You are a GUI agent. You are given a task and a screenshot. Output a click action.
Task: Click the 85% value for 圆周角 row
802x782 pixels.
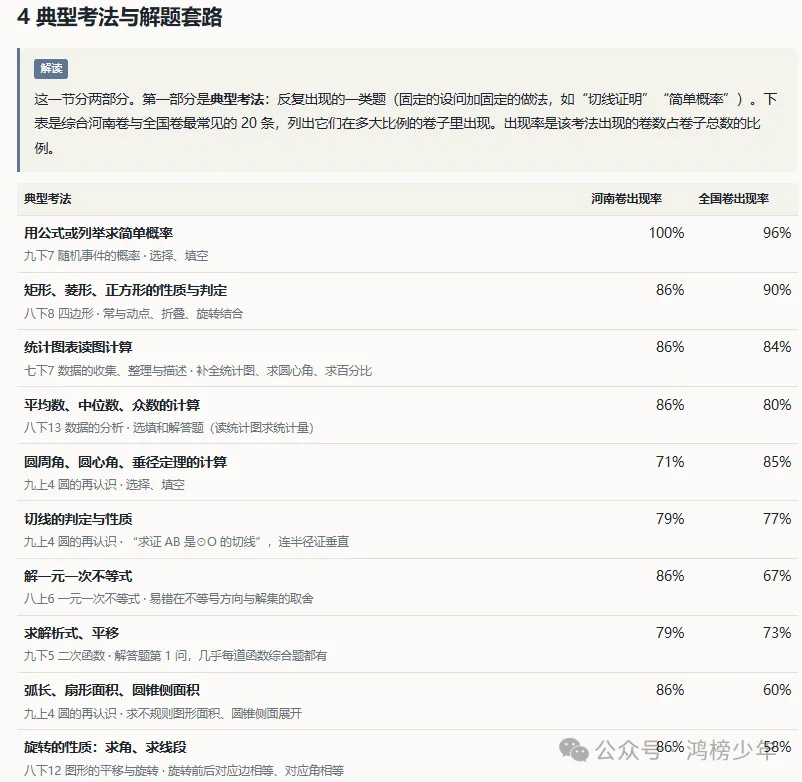[777, 462]
